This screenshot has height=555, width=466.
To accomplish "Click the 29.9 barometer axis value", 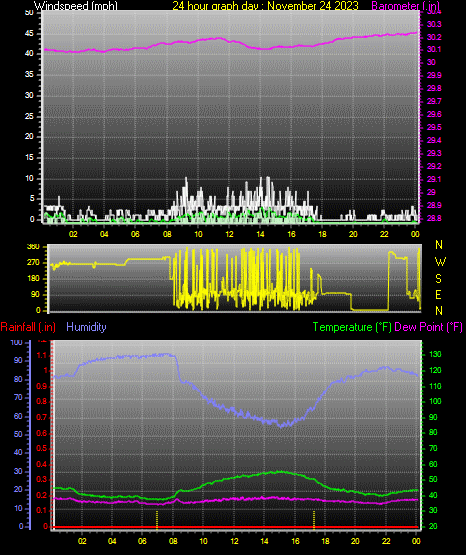I will (x=434, y=75).
